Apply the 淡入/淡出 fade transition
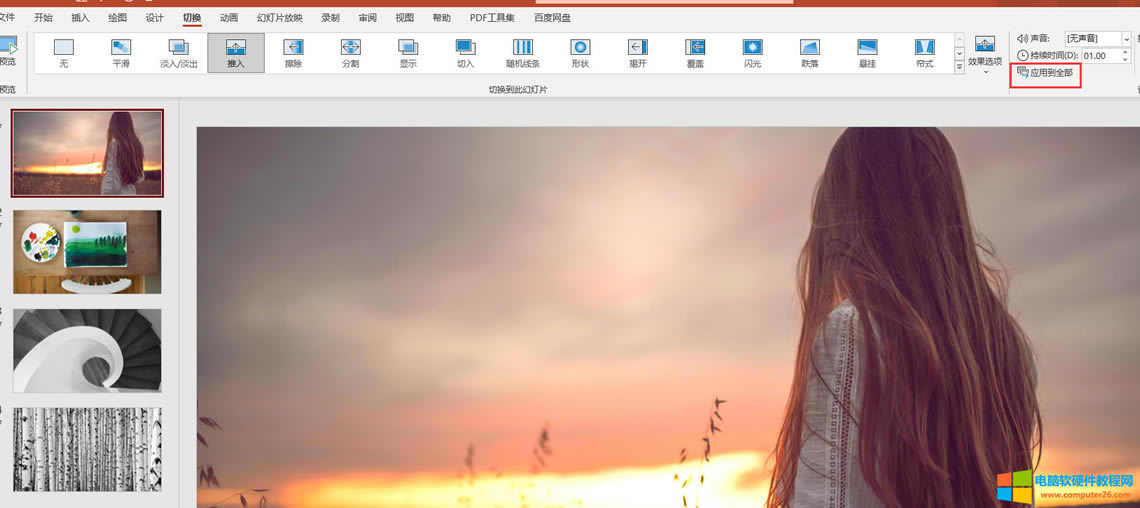Image resolution: width=1140 pixels, height=508 pixels. pyautogui.click(x=179, y=52)
